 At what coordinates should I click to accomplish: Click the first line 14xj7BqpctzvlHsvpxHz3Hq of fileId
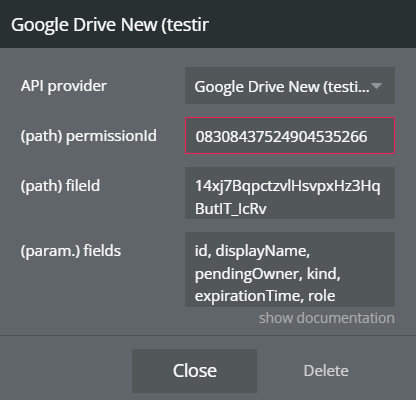[x=288, y=186]
